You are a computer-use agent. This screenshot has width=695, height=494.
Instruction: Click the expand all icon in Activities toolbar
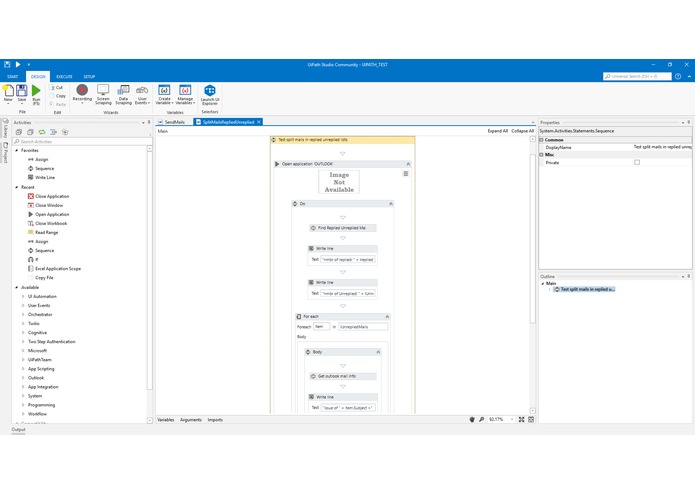(x=19, y=132)
